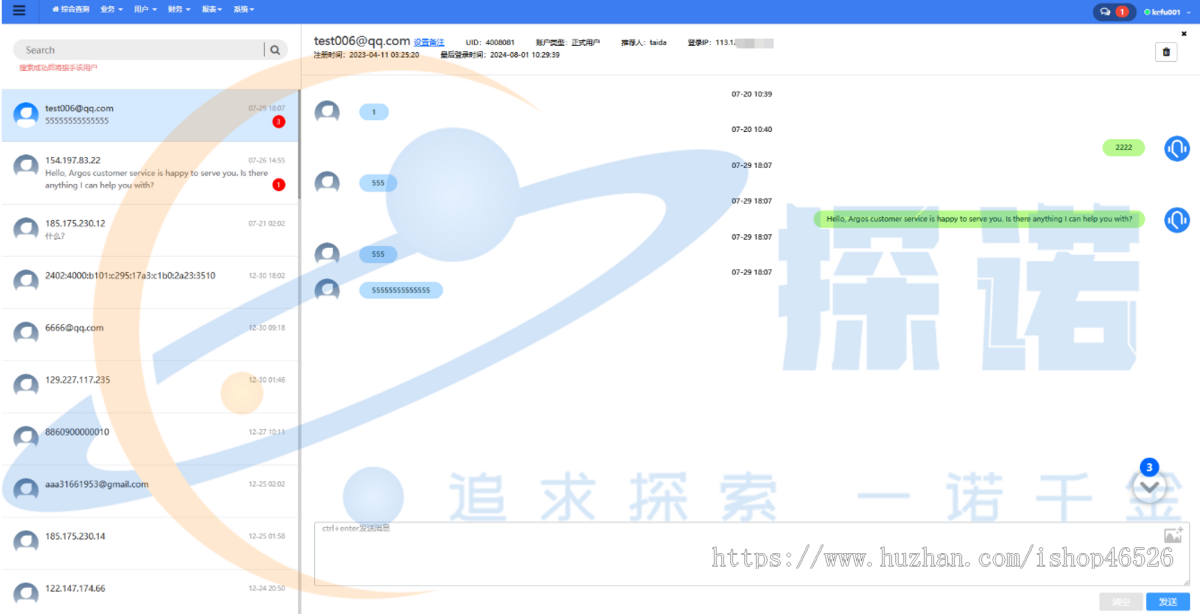Screen dimensions: 1200x614
Task: Open the 报表 dropdown menu
Action: coord(211,9)
